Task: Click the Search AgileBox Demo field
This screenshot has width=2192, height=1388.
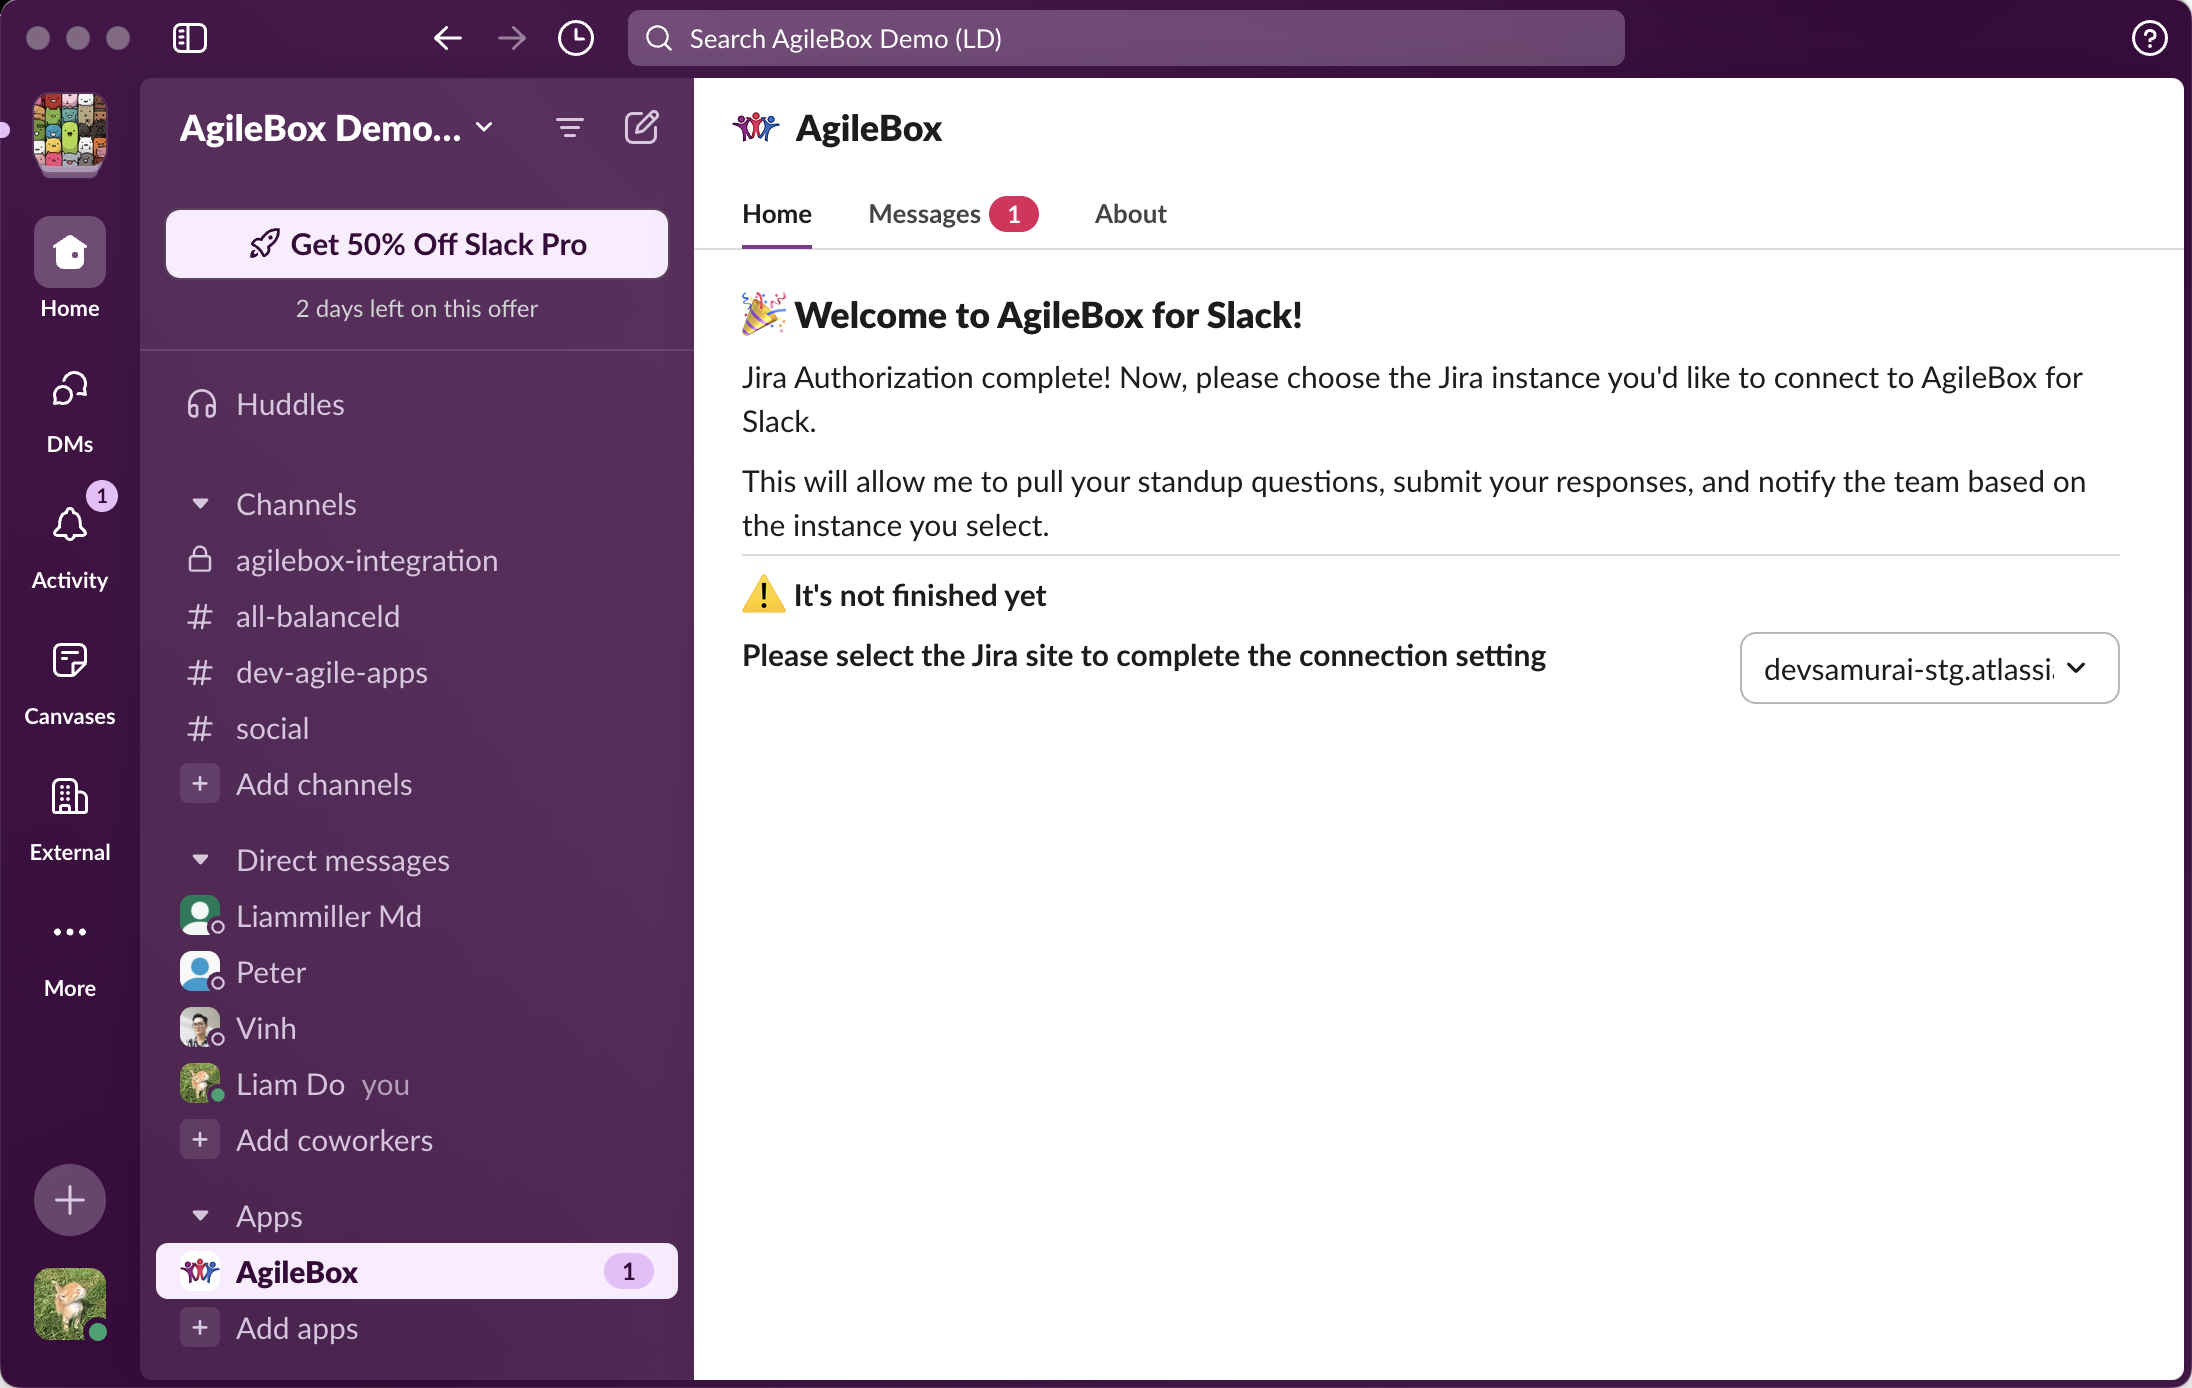Action: [1125, 39]
